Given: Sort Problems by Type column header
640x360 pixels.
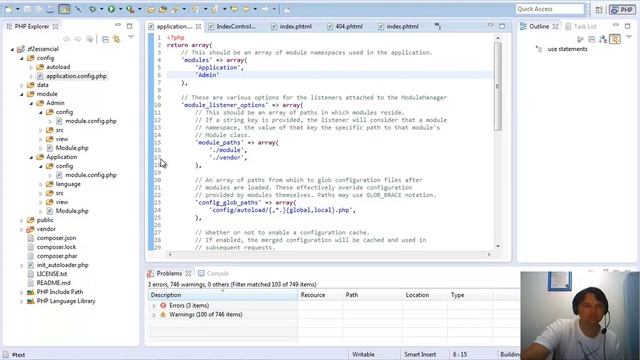Looking at the screenshot, I should (x=470, y=295).
